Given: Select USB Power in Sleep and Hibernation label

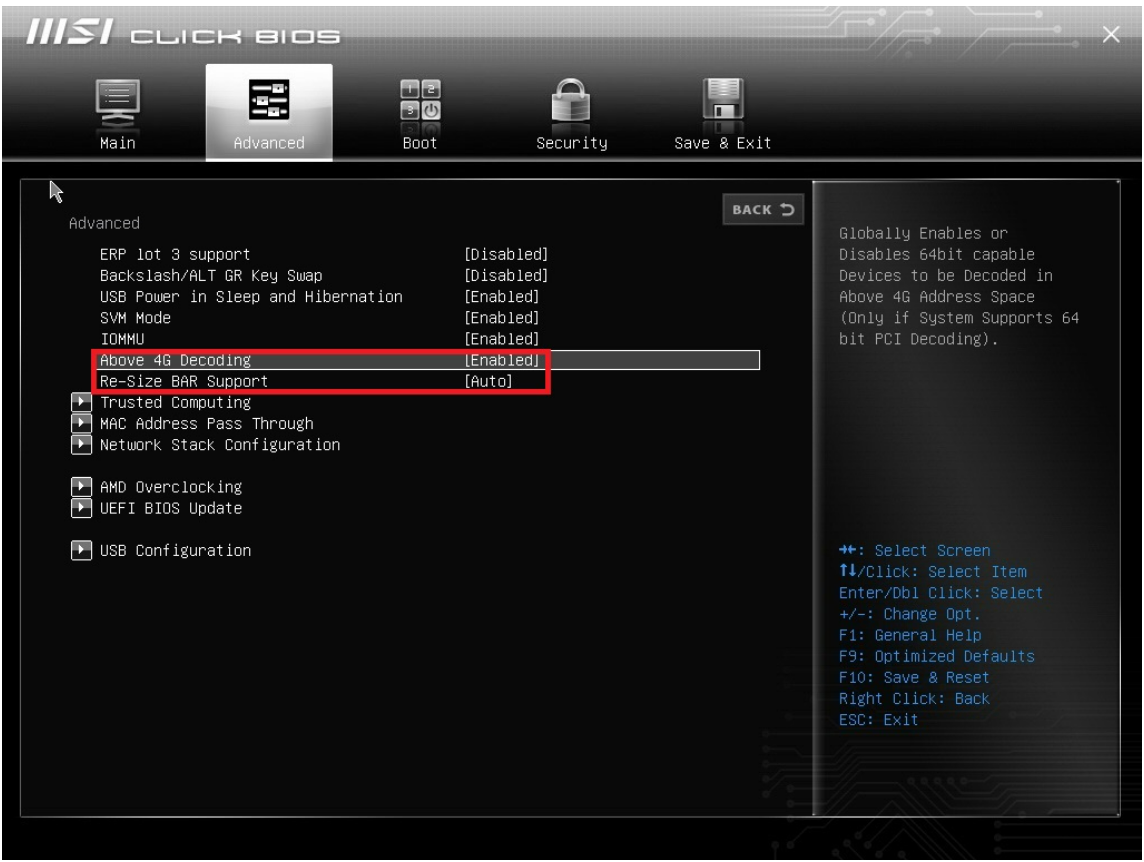Looking at the screenshot, I should coord(251,296).
